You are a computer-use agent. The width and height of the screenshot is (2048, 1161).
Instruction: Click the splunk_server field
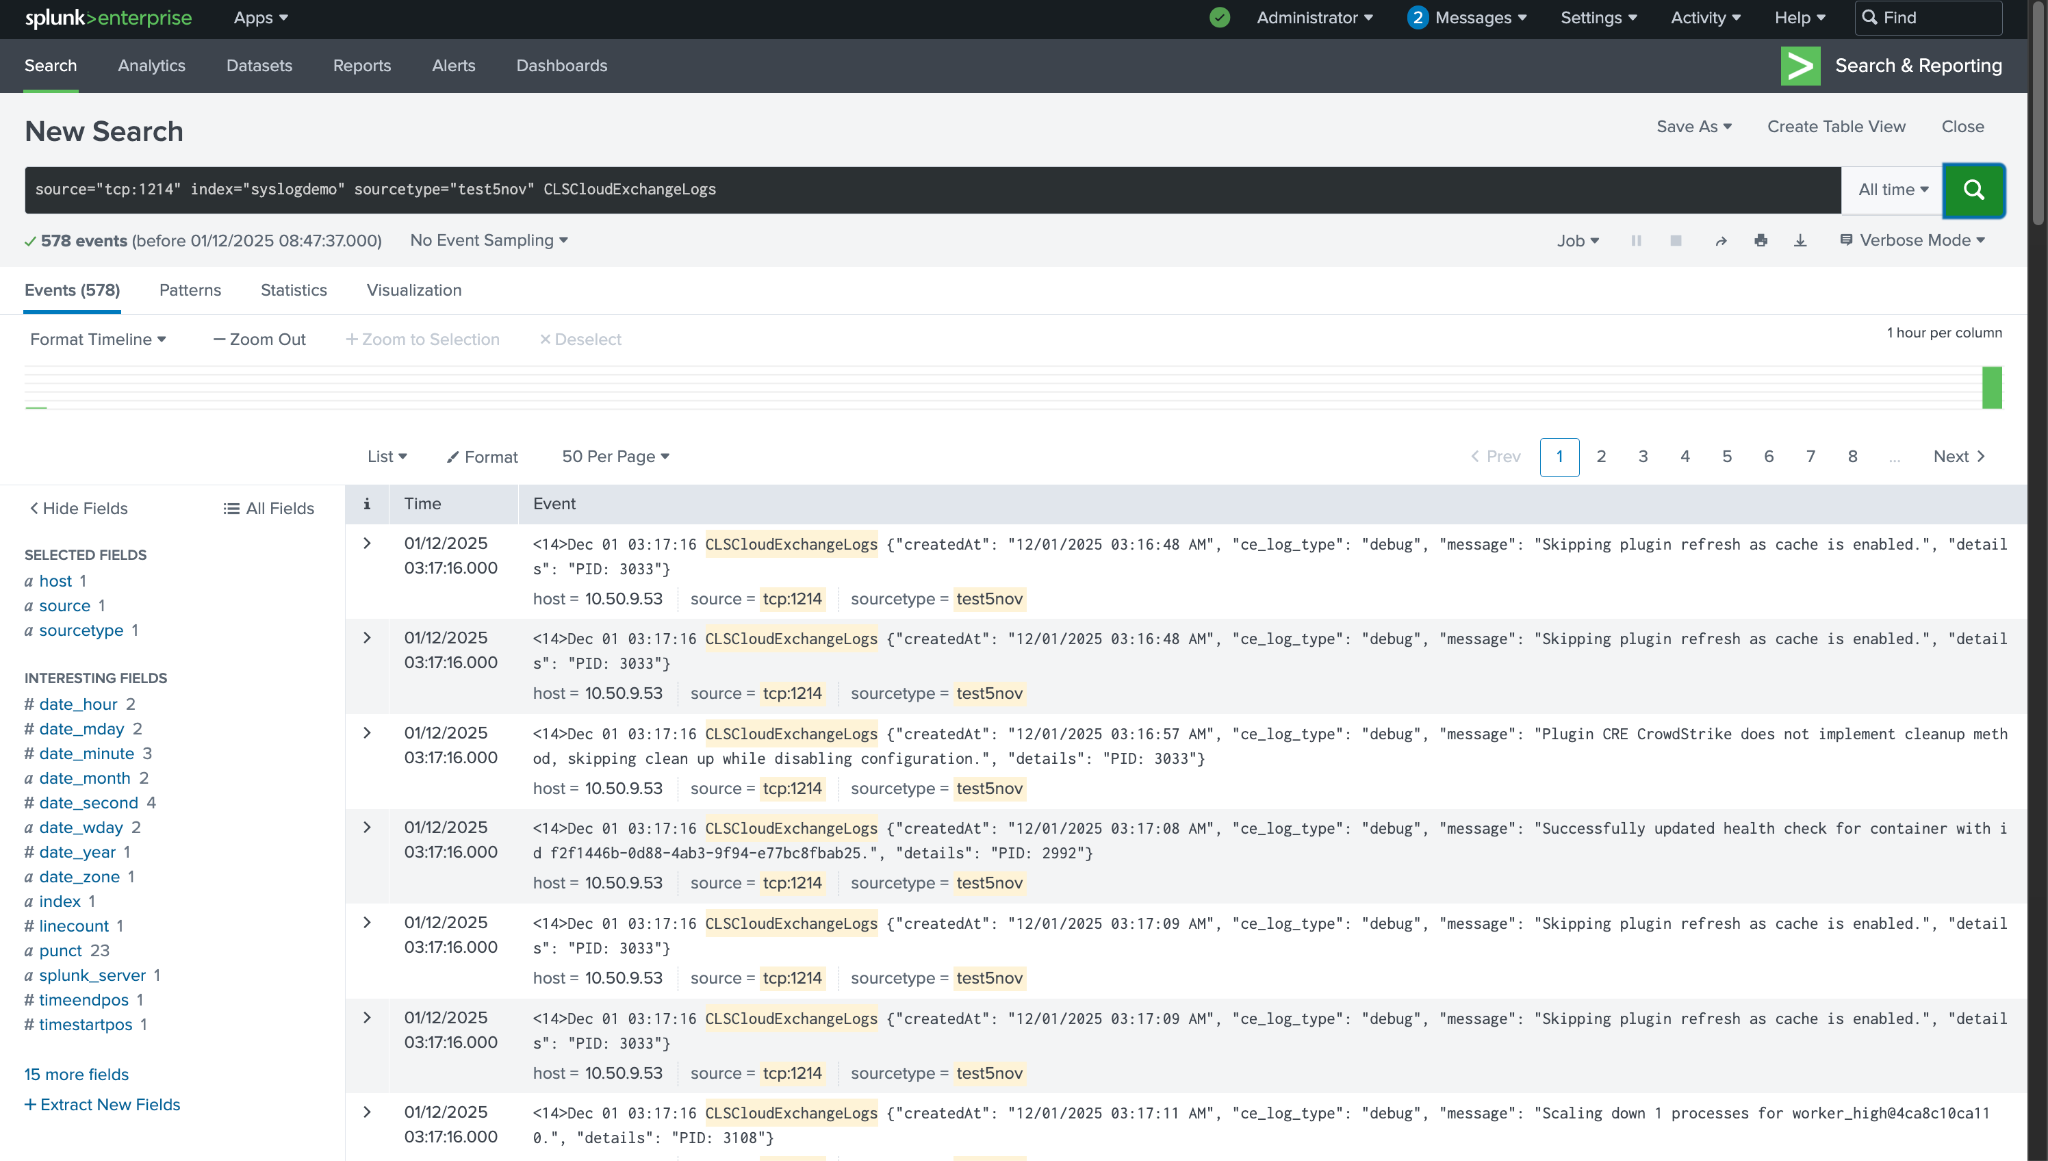(x=92, y=976)
